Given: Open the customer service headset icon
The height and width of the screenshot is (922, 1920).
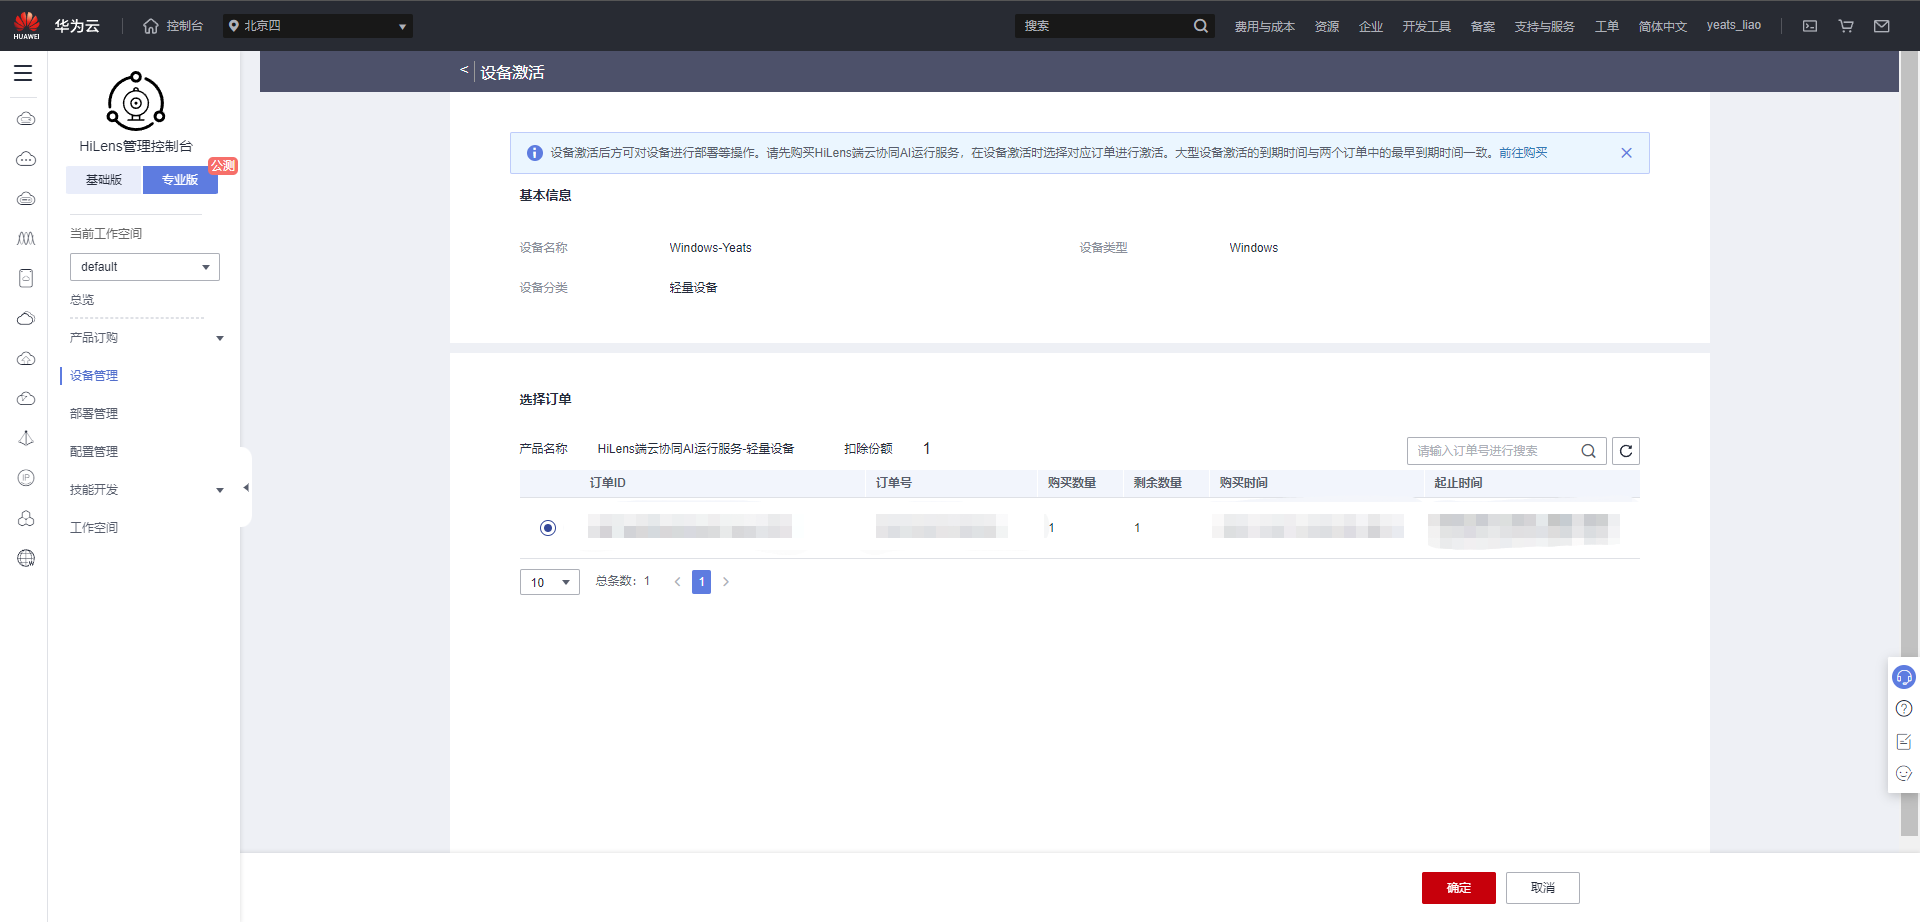Looking at the screenshot, I should click(1904, 678).
